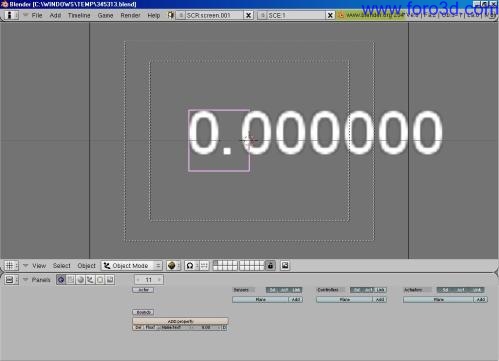
Task: Toggle Act filter in Actuators column
Action: click(x=461, y=290)
